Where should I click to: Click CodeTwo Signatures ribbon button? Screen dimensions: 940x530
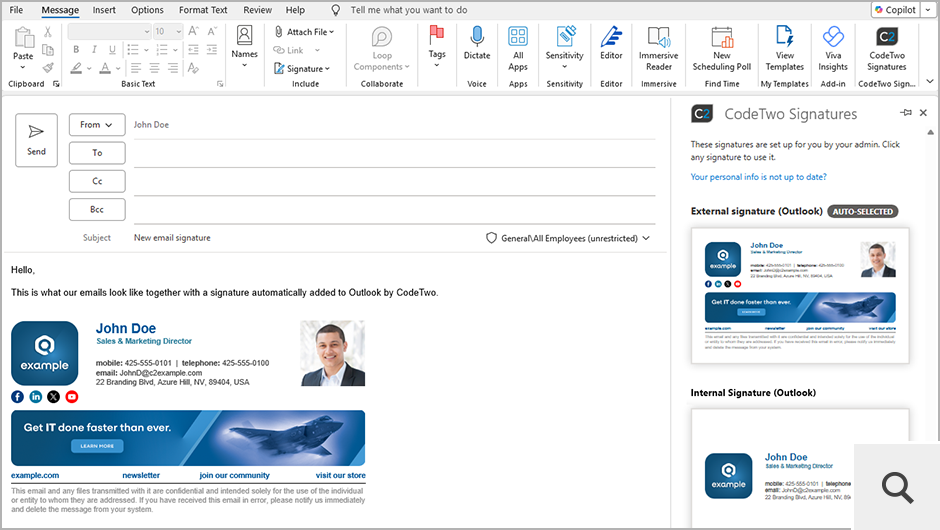pos(887,49)
